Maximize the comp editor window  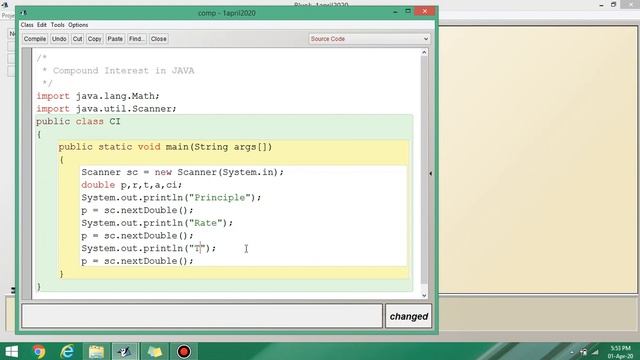click(408, 11)
